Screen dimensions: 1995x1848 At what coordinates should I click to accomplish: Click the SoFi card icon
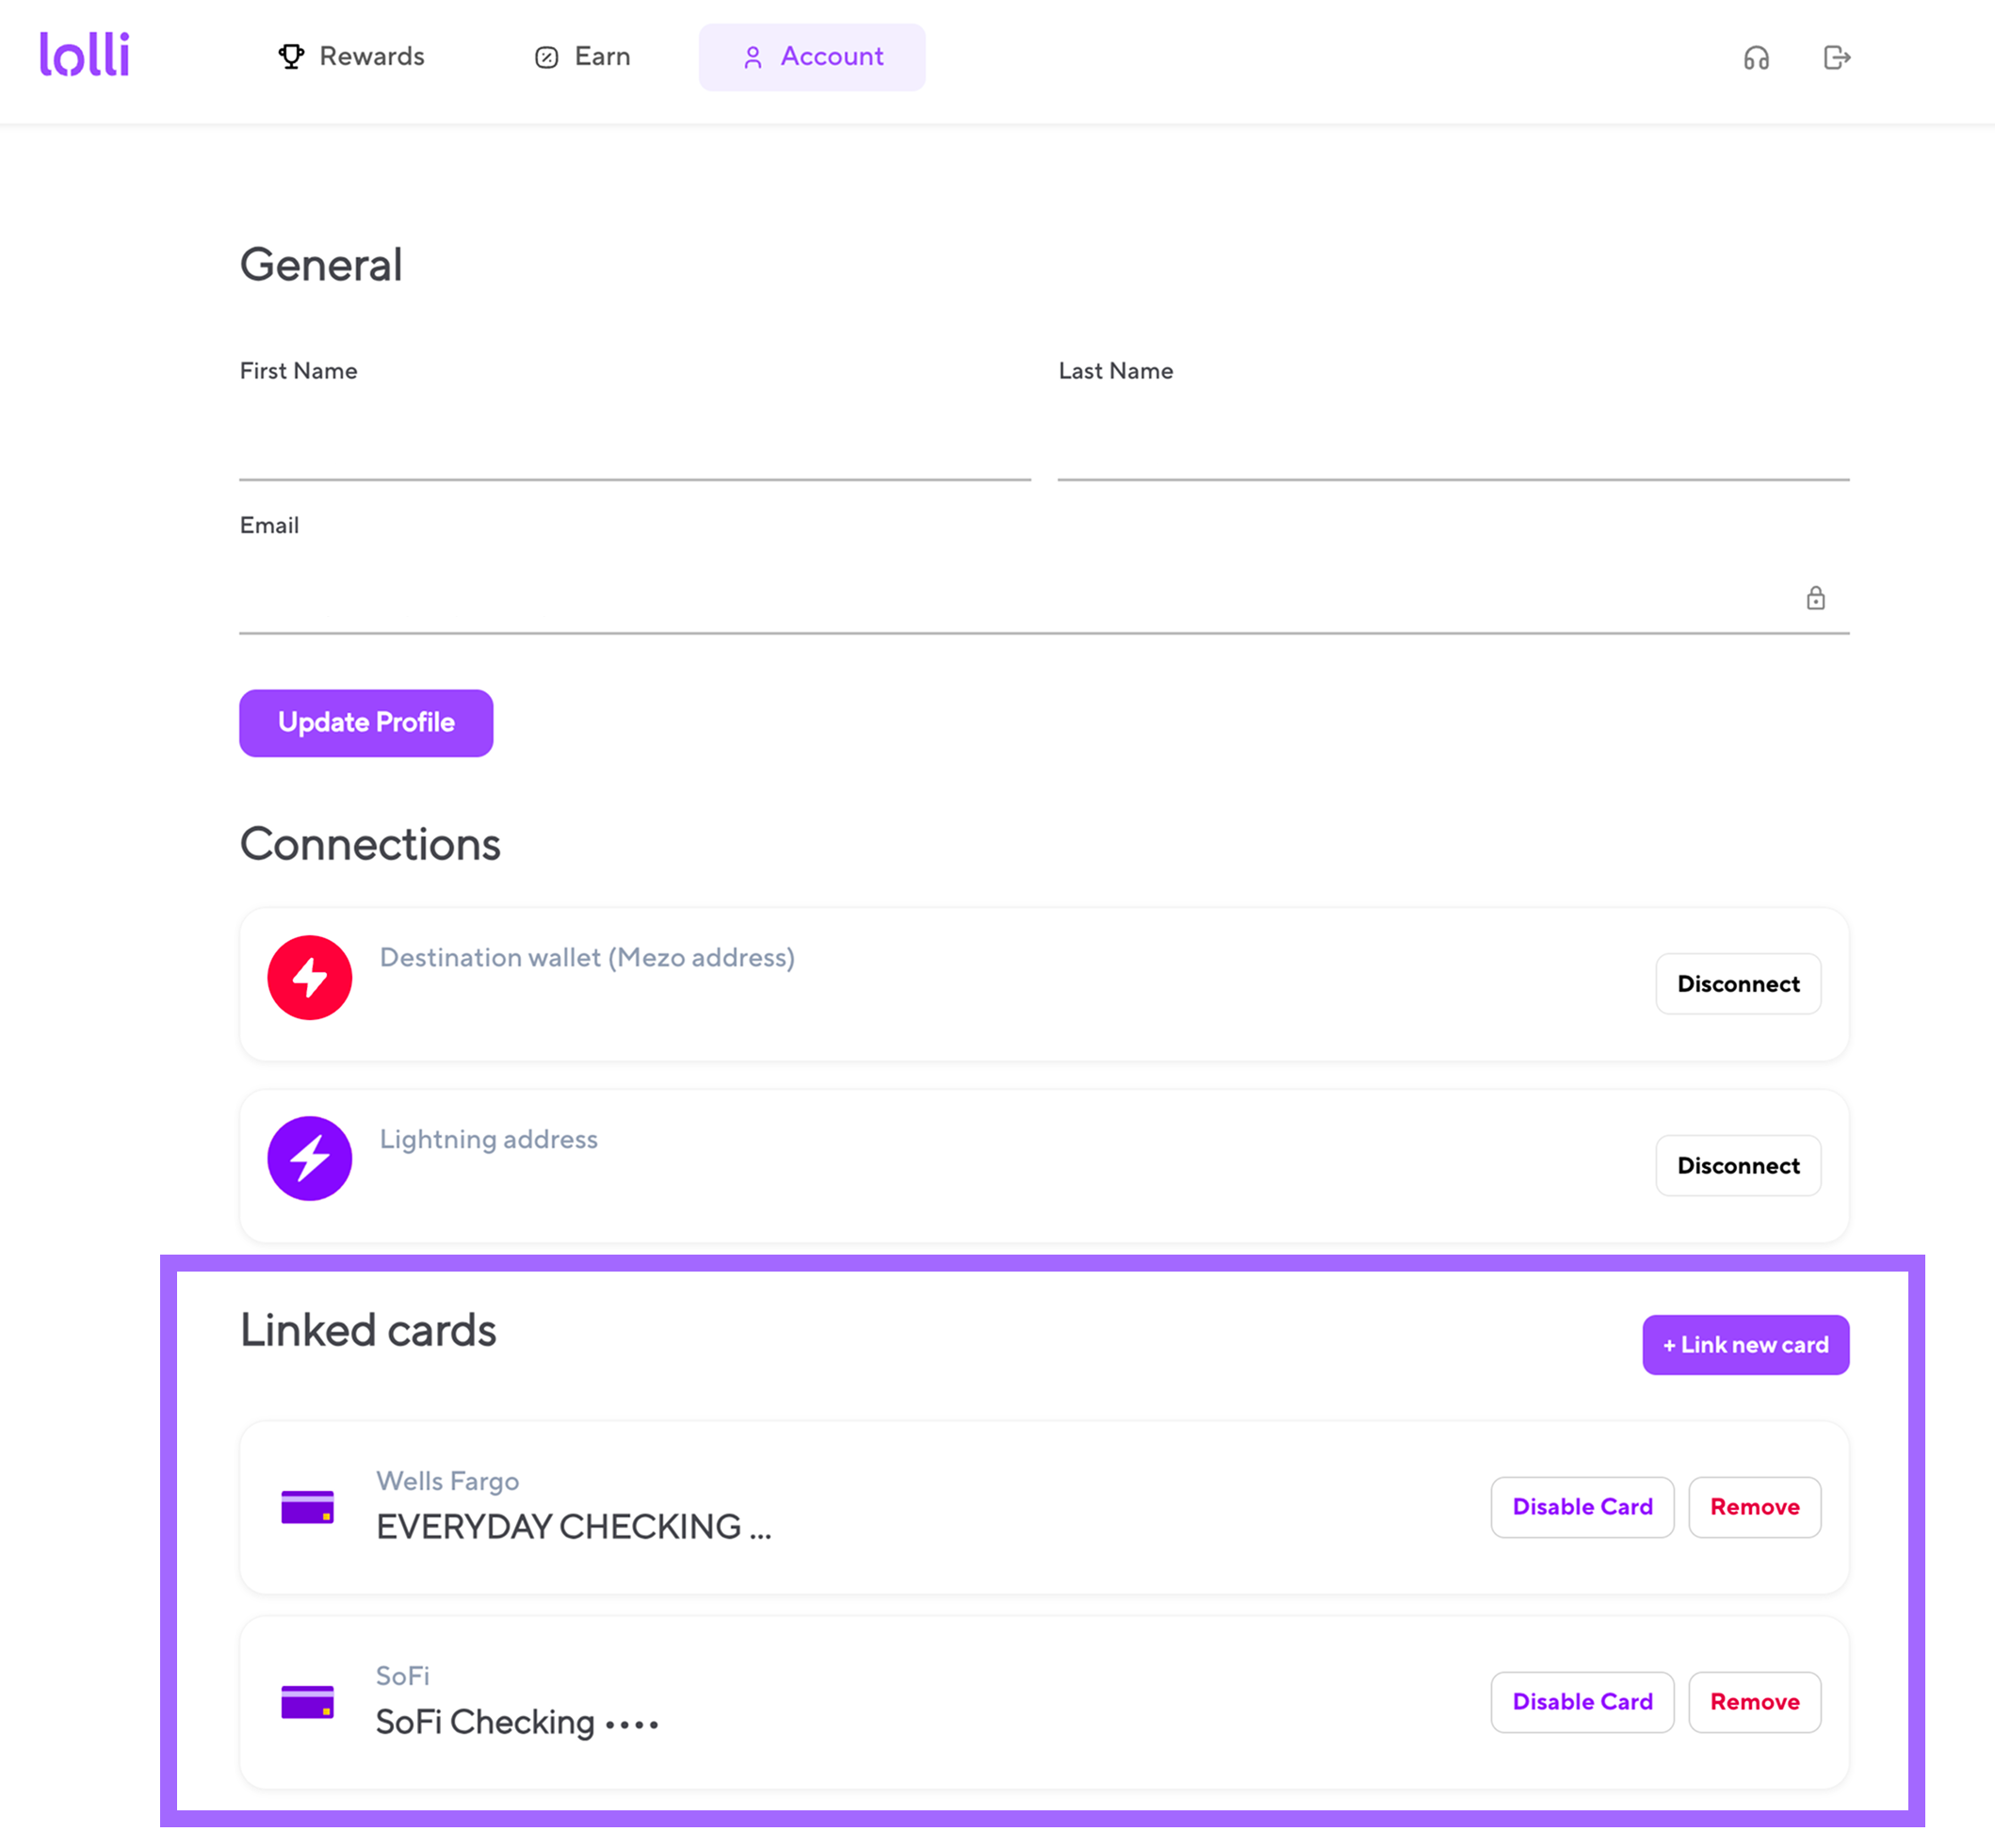307,1702
